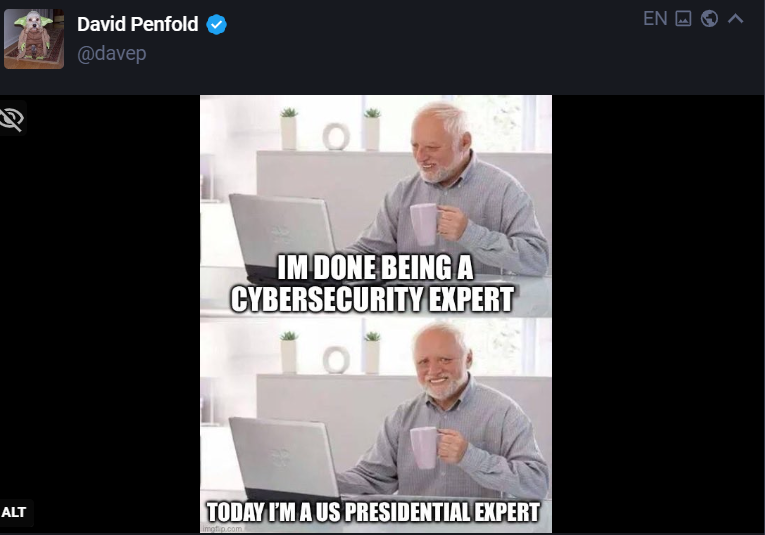This screenshot has width=765, height=535.
Task: Open David Penfold's avatar picture
Action: pyautogui.click(x=34, y=39)
